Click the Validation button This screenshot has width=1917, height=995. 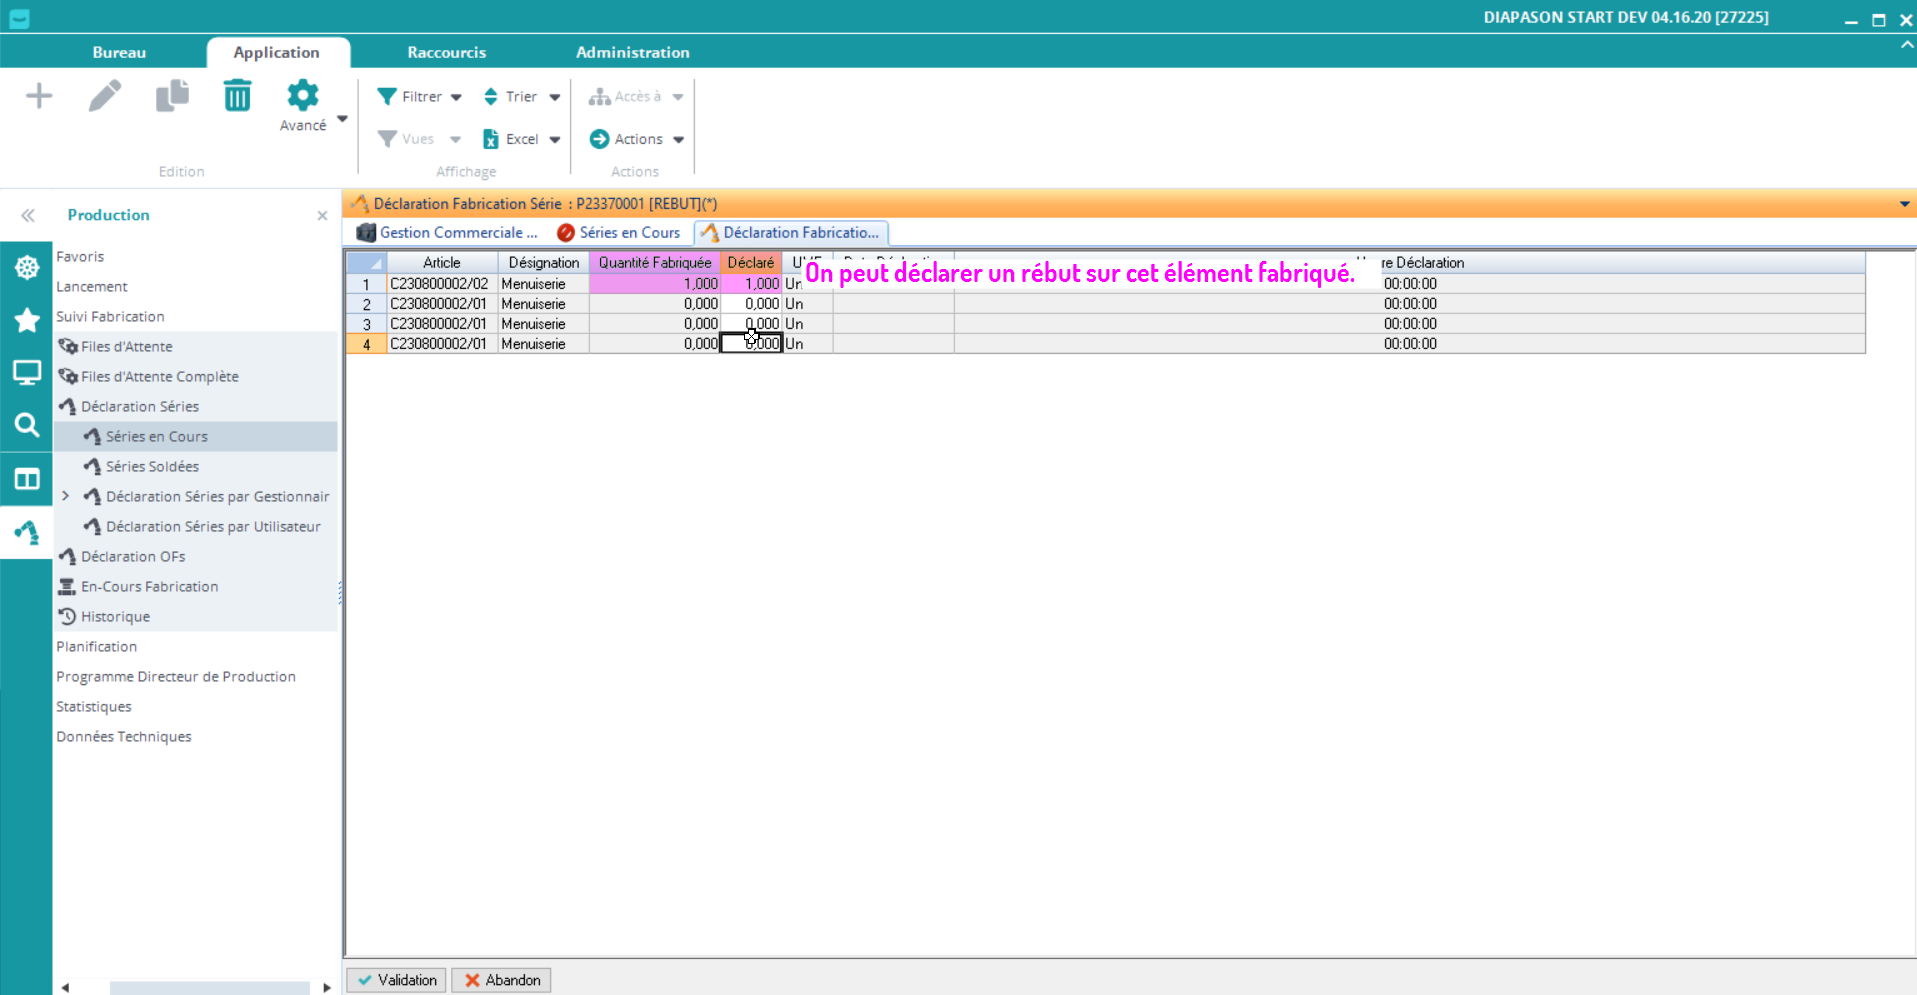(398, 980)
